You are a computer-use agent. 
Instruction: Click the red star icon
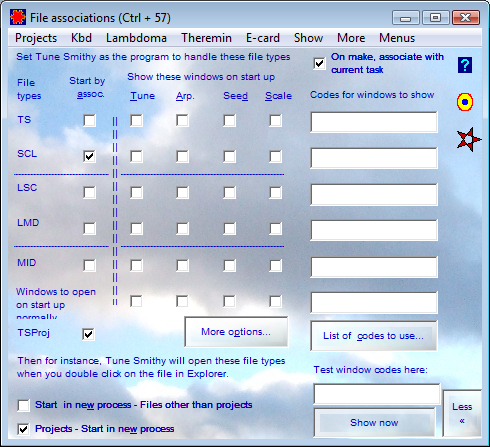click(x=469, y=139)
